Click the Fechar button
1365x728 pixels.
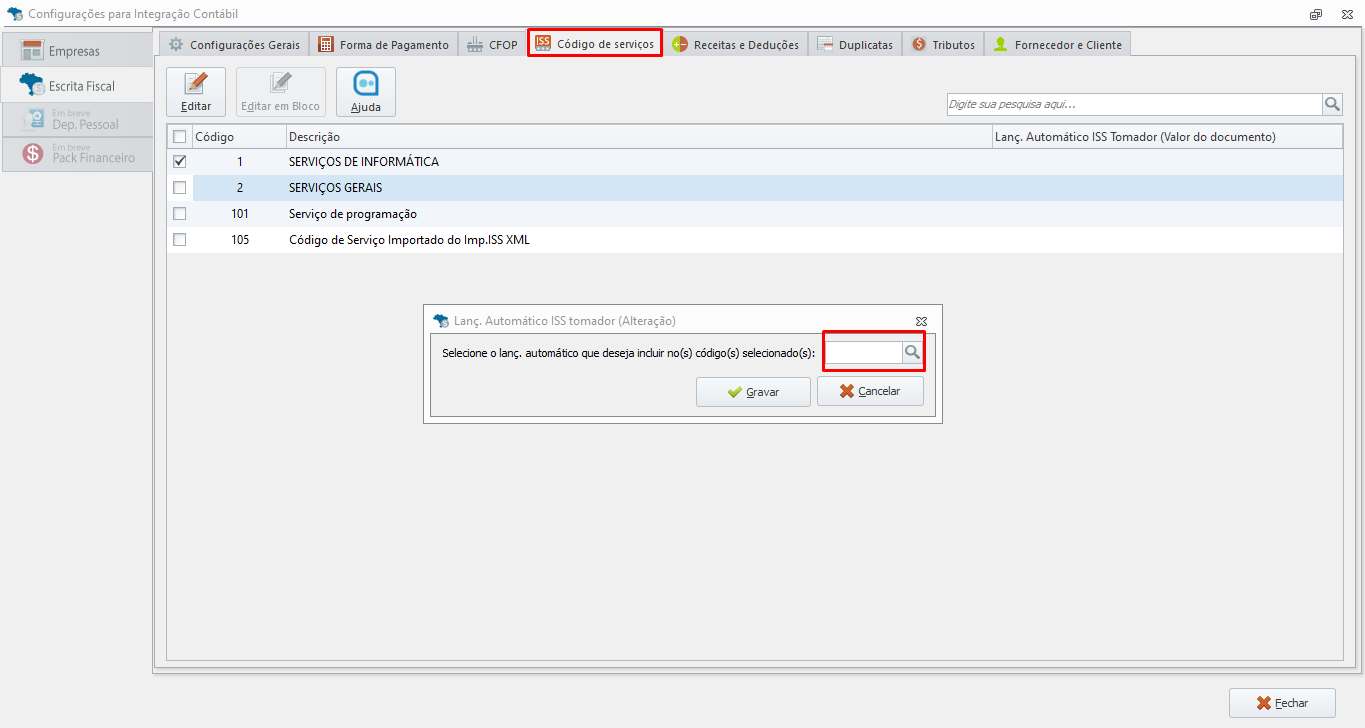(x=1282, y=703)
